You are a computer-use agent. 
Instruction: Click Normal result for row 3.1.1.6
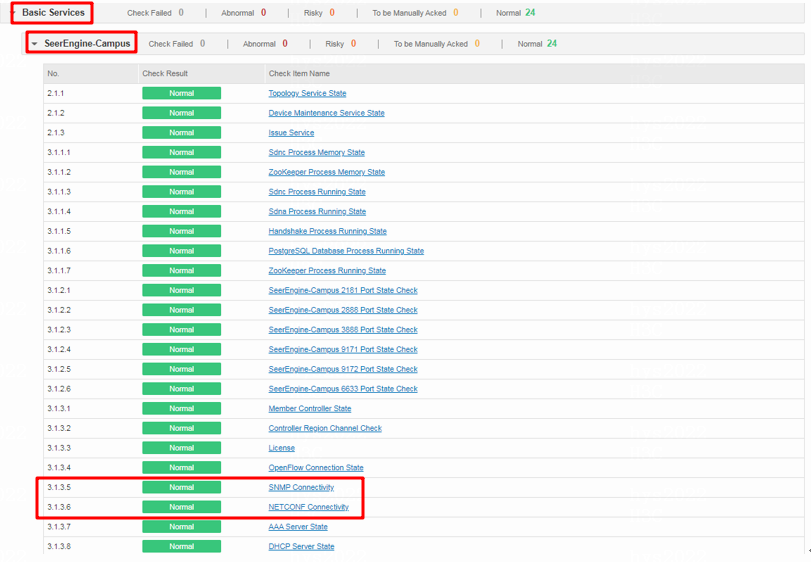(x=182, y=250)
